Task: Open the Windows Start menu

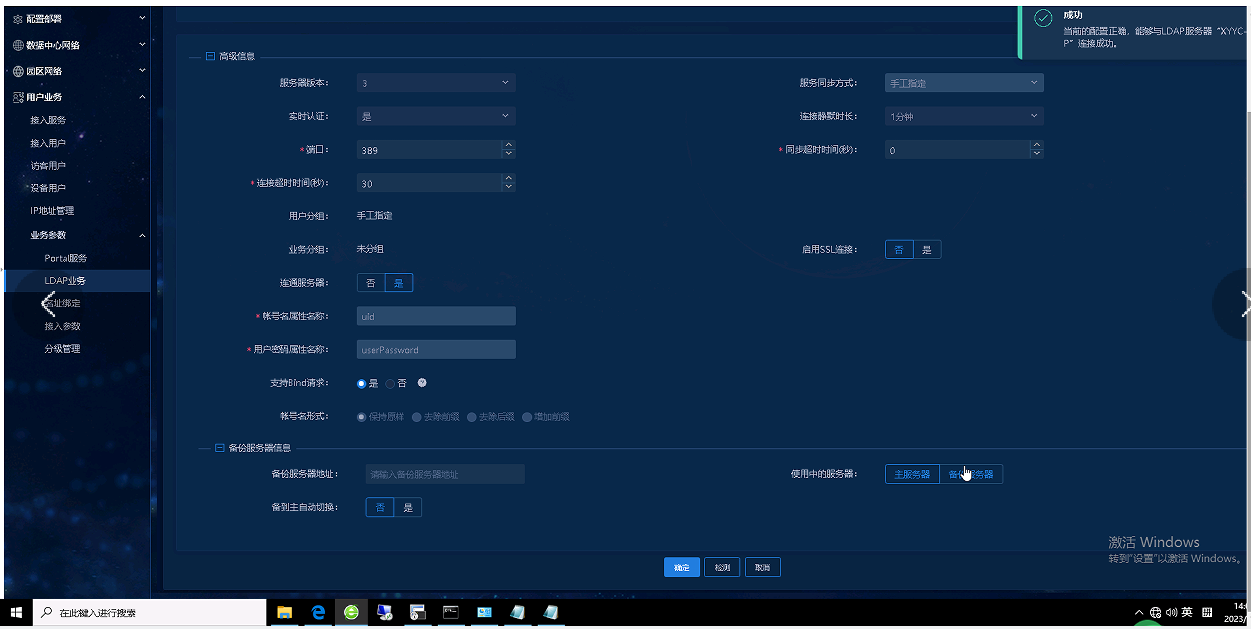Action: pos(16,612)
